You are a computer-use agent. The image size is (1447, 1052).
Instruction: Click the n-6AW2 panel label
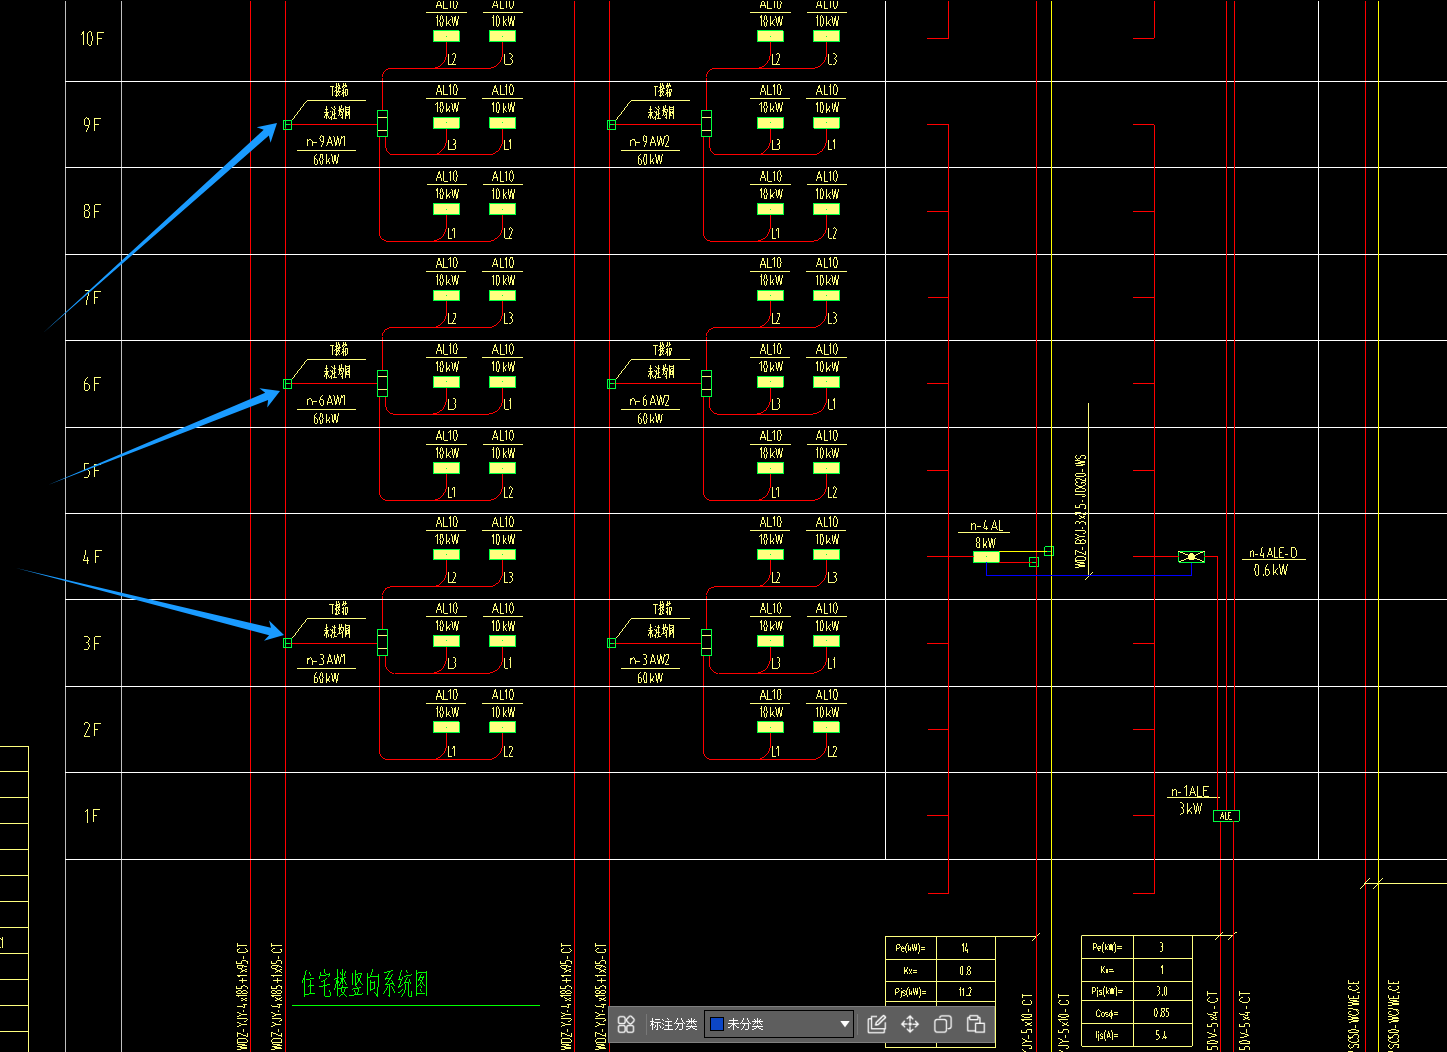pyautogui.click(x=650, y=401)
